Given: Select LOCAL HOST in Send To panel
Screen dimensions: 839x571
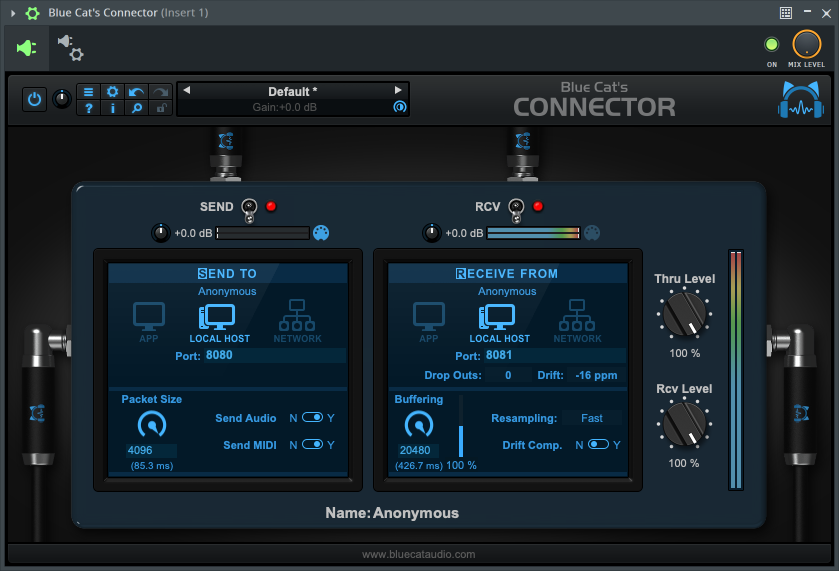Looking at the screenshot, I should (x=219, y=323).
